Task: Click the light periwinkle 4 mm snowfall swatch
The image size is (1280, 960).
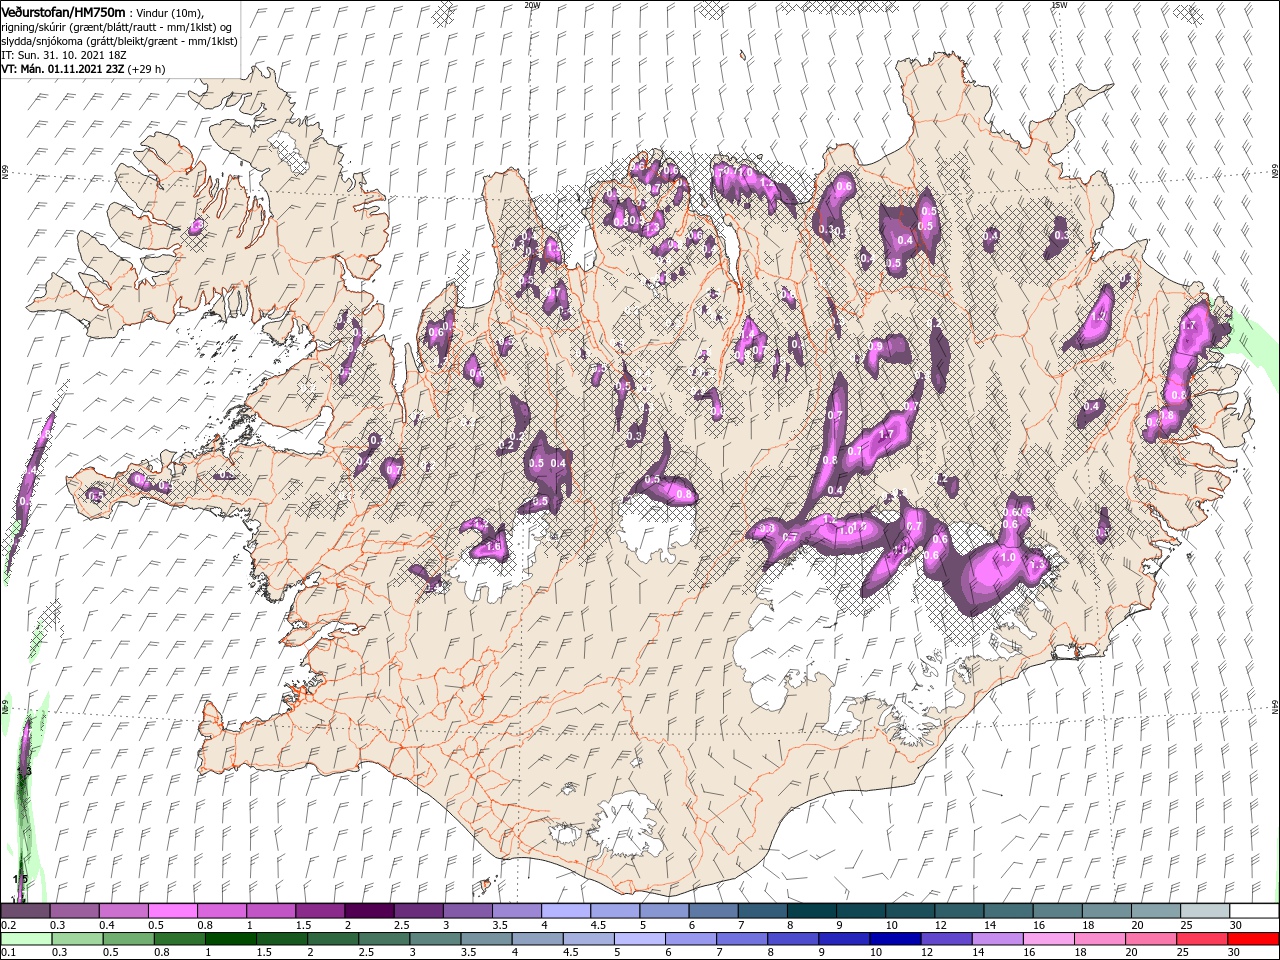Action: [x=565, y=911]
